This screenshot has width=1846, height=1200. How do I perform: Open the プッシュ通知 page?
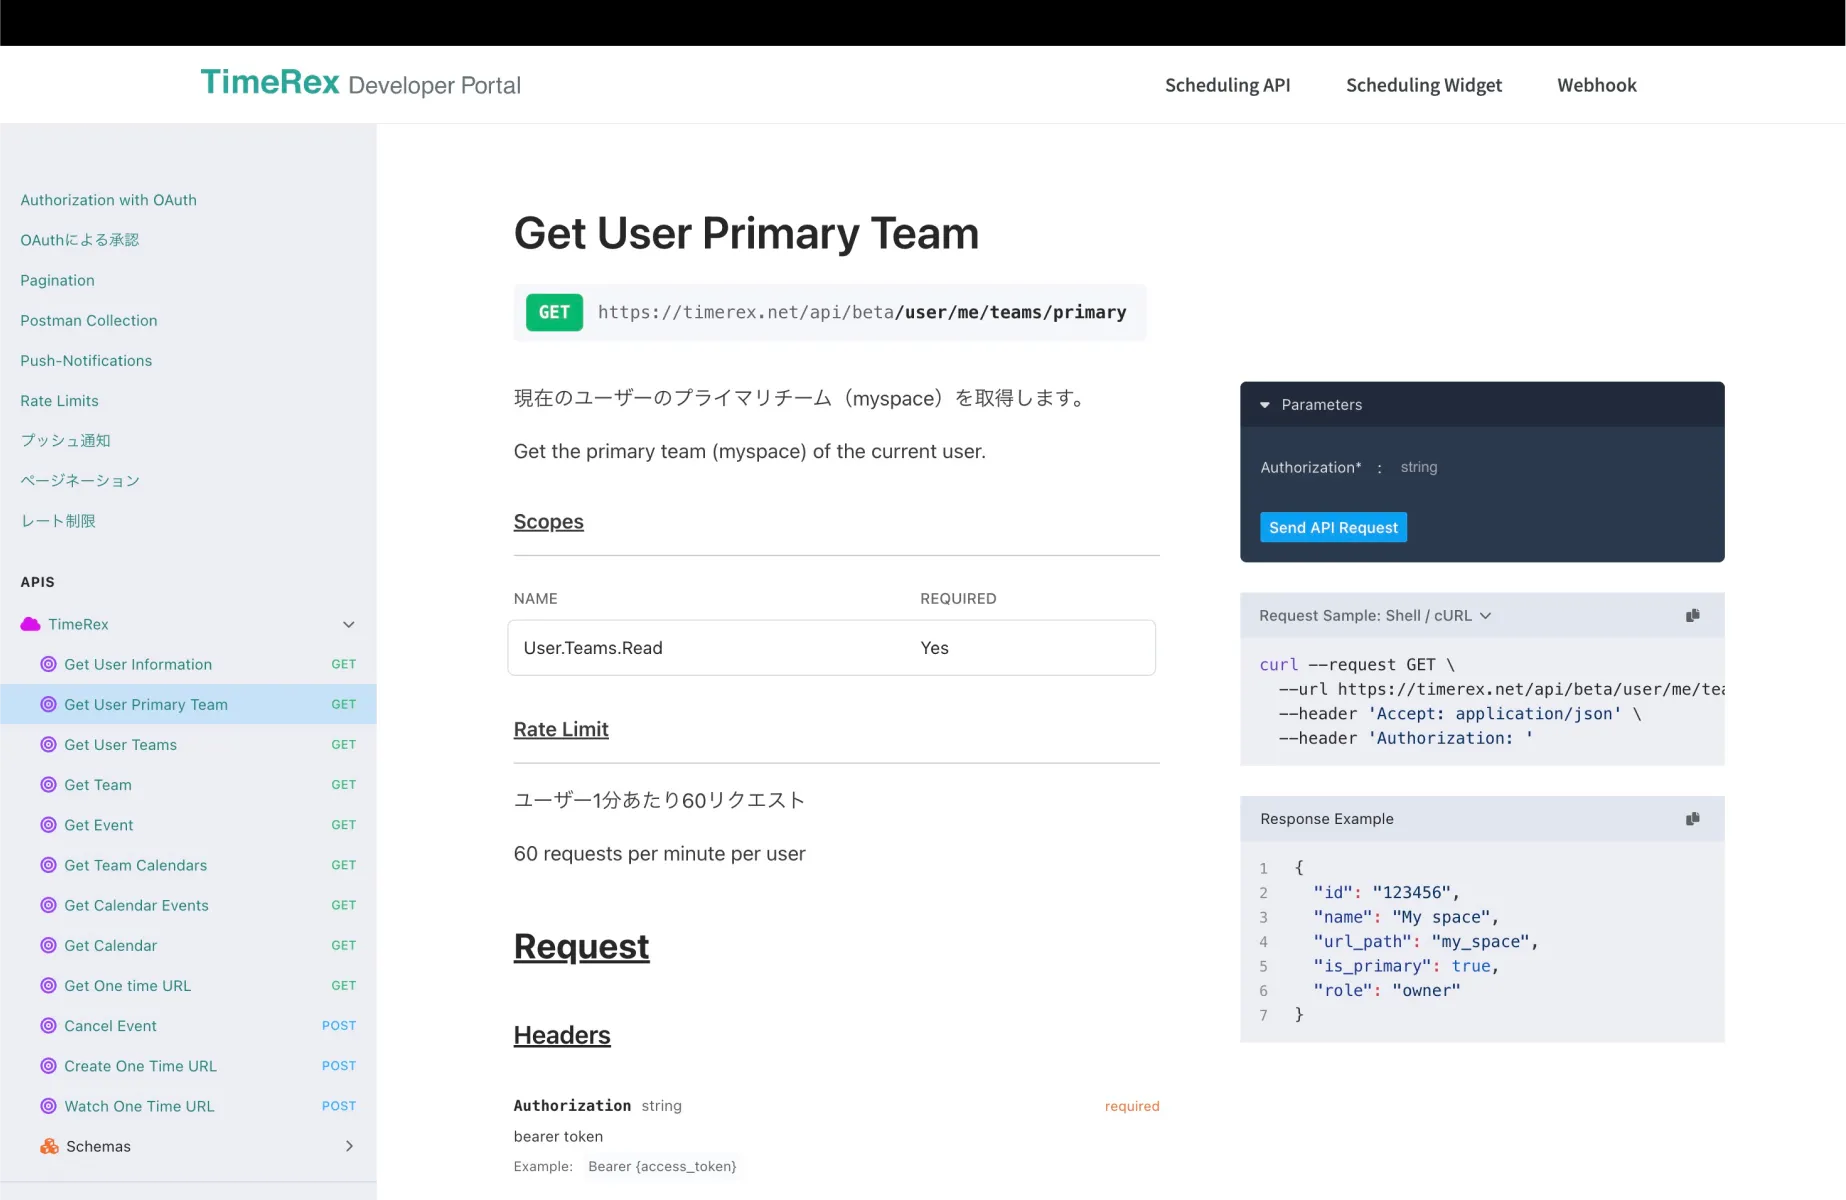pyautogui.click(x=65, y=440)
